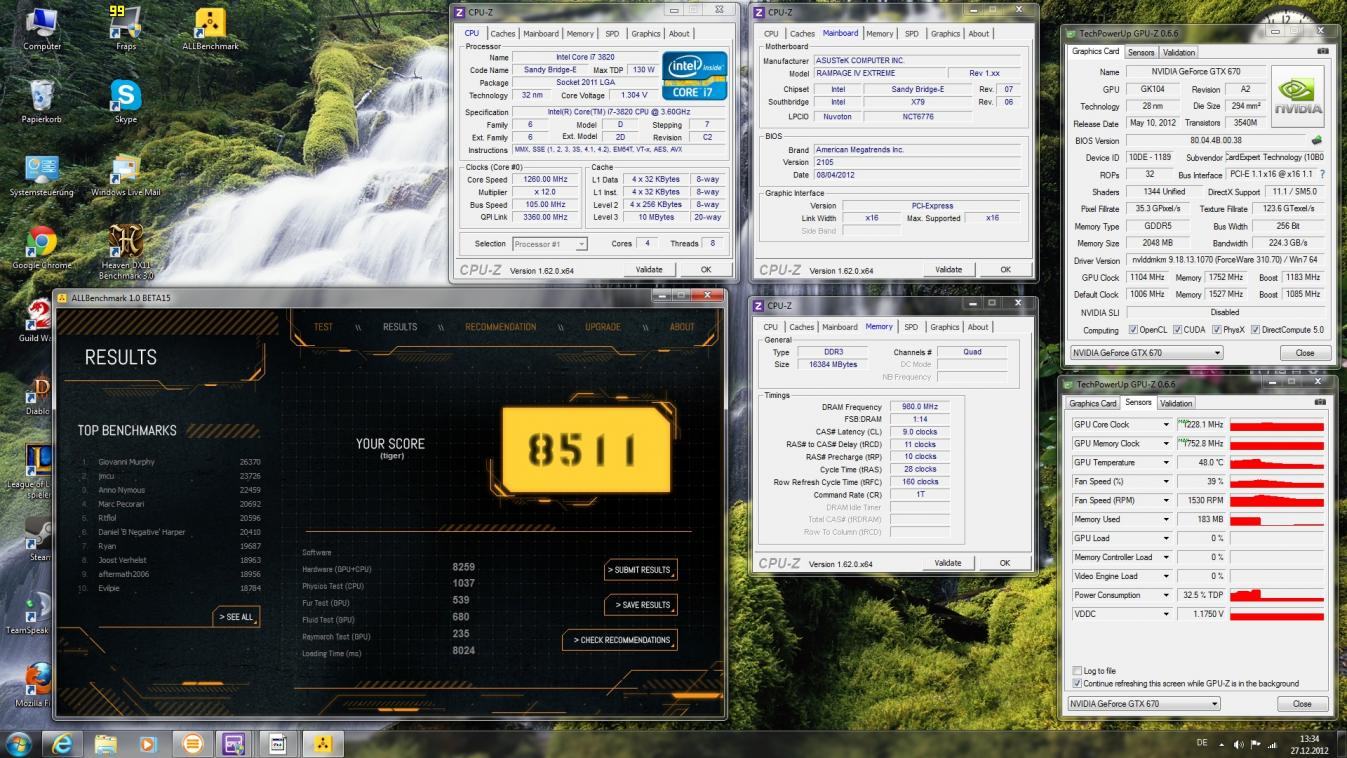Open the TEST tab in ALLBenchmark
Screen dimensions: 1347x758
323,327
